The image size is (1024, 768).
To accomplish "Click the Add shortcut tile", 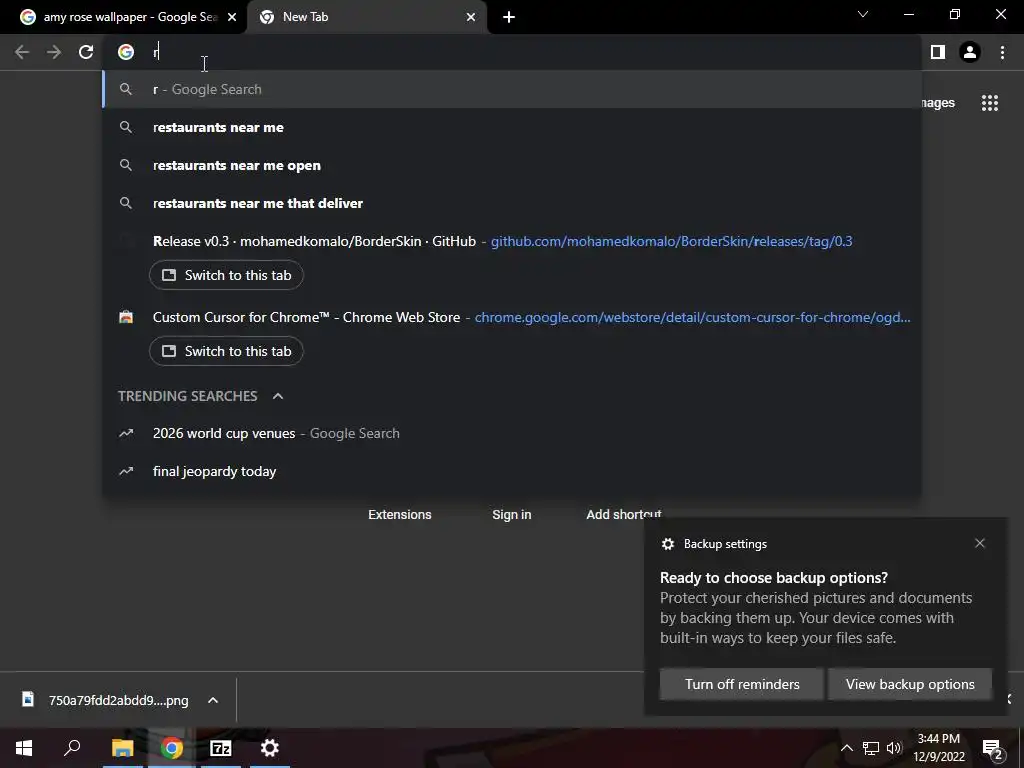I will point(624,515).
